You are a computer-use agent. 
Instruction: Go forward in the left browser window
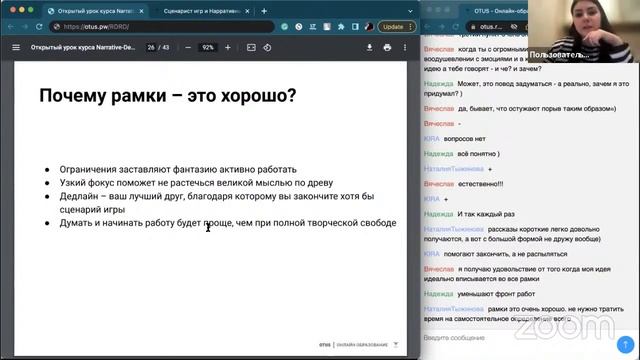pos(25,27)
